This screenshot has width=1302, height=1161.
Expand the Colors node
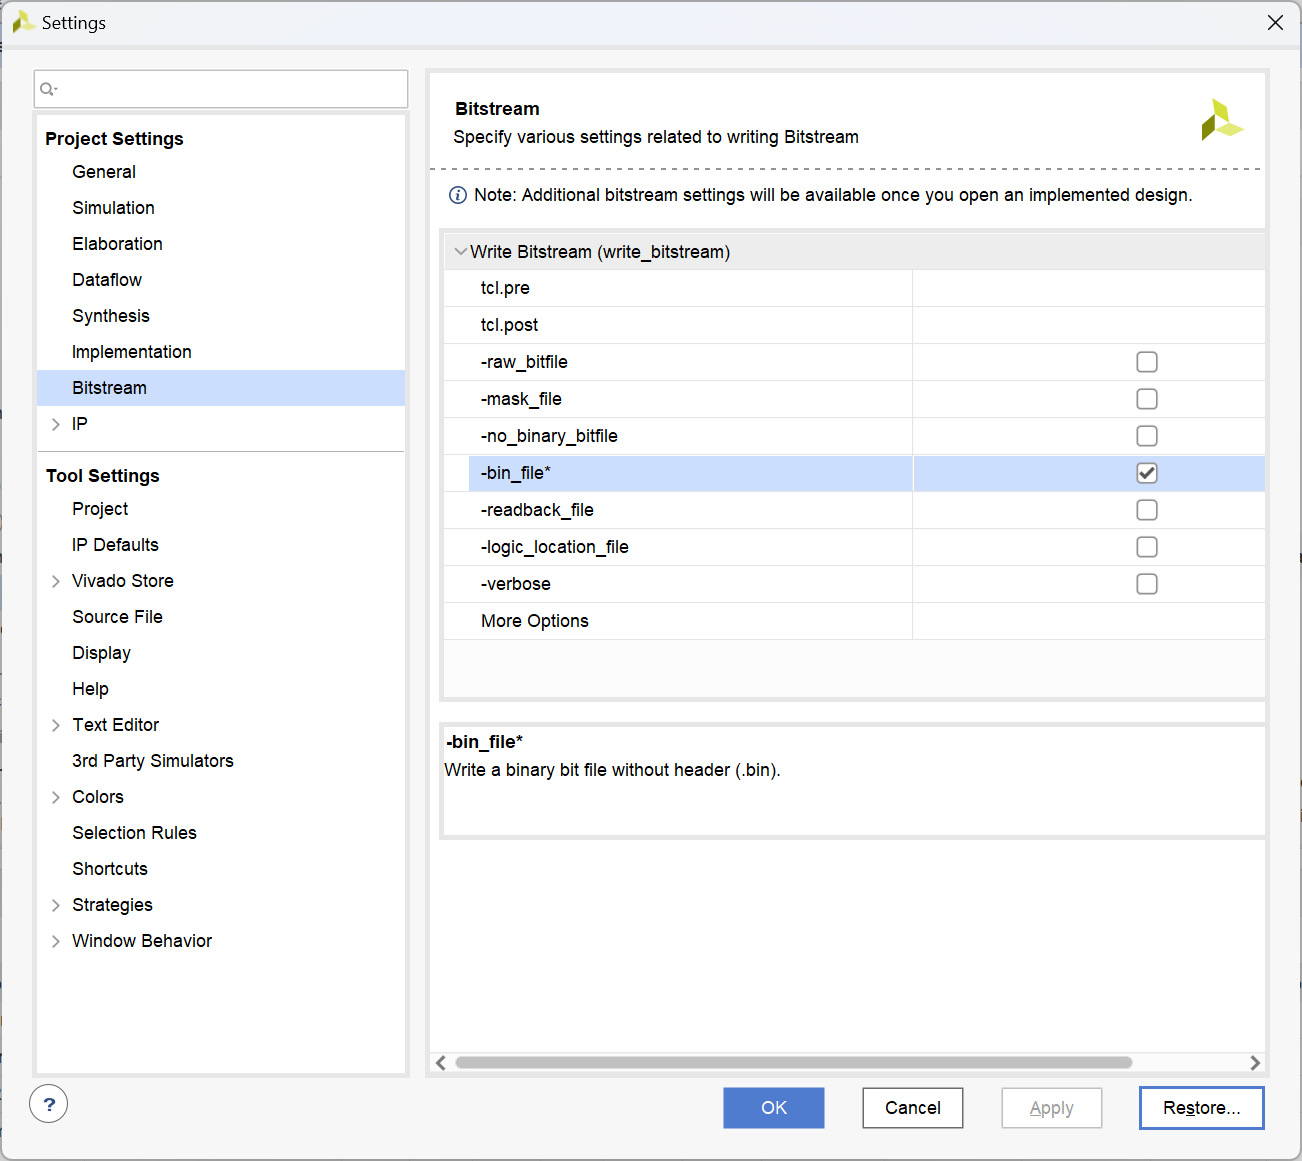tap(56, 797)
